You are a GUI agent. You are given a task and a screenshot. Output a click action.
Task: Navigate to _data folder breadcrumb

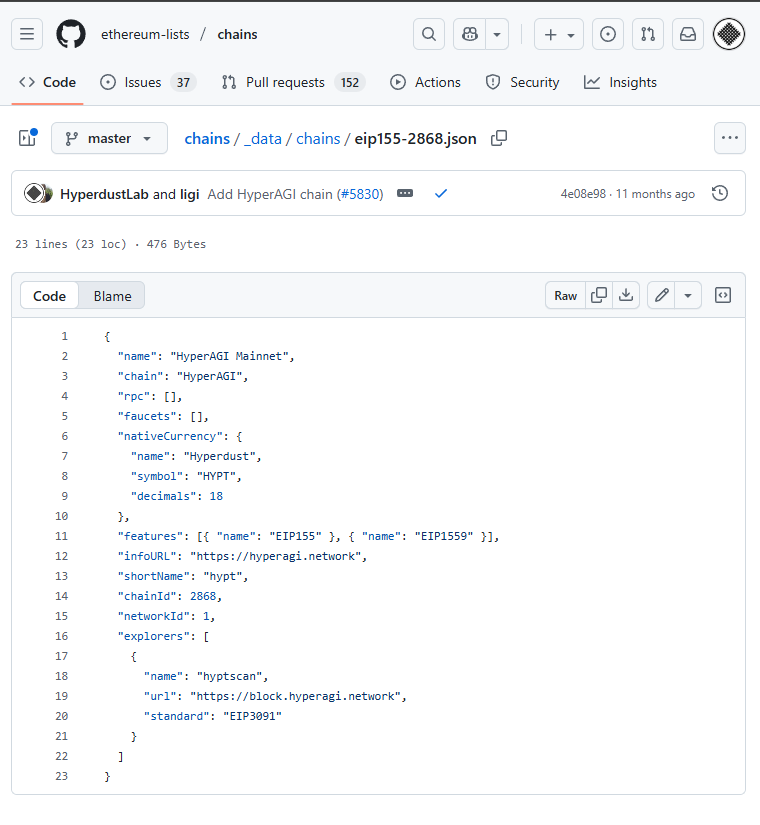click(263, 138)
